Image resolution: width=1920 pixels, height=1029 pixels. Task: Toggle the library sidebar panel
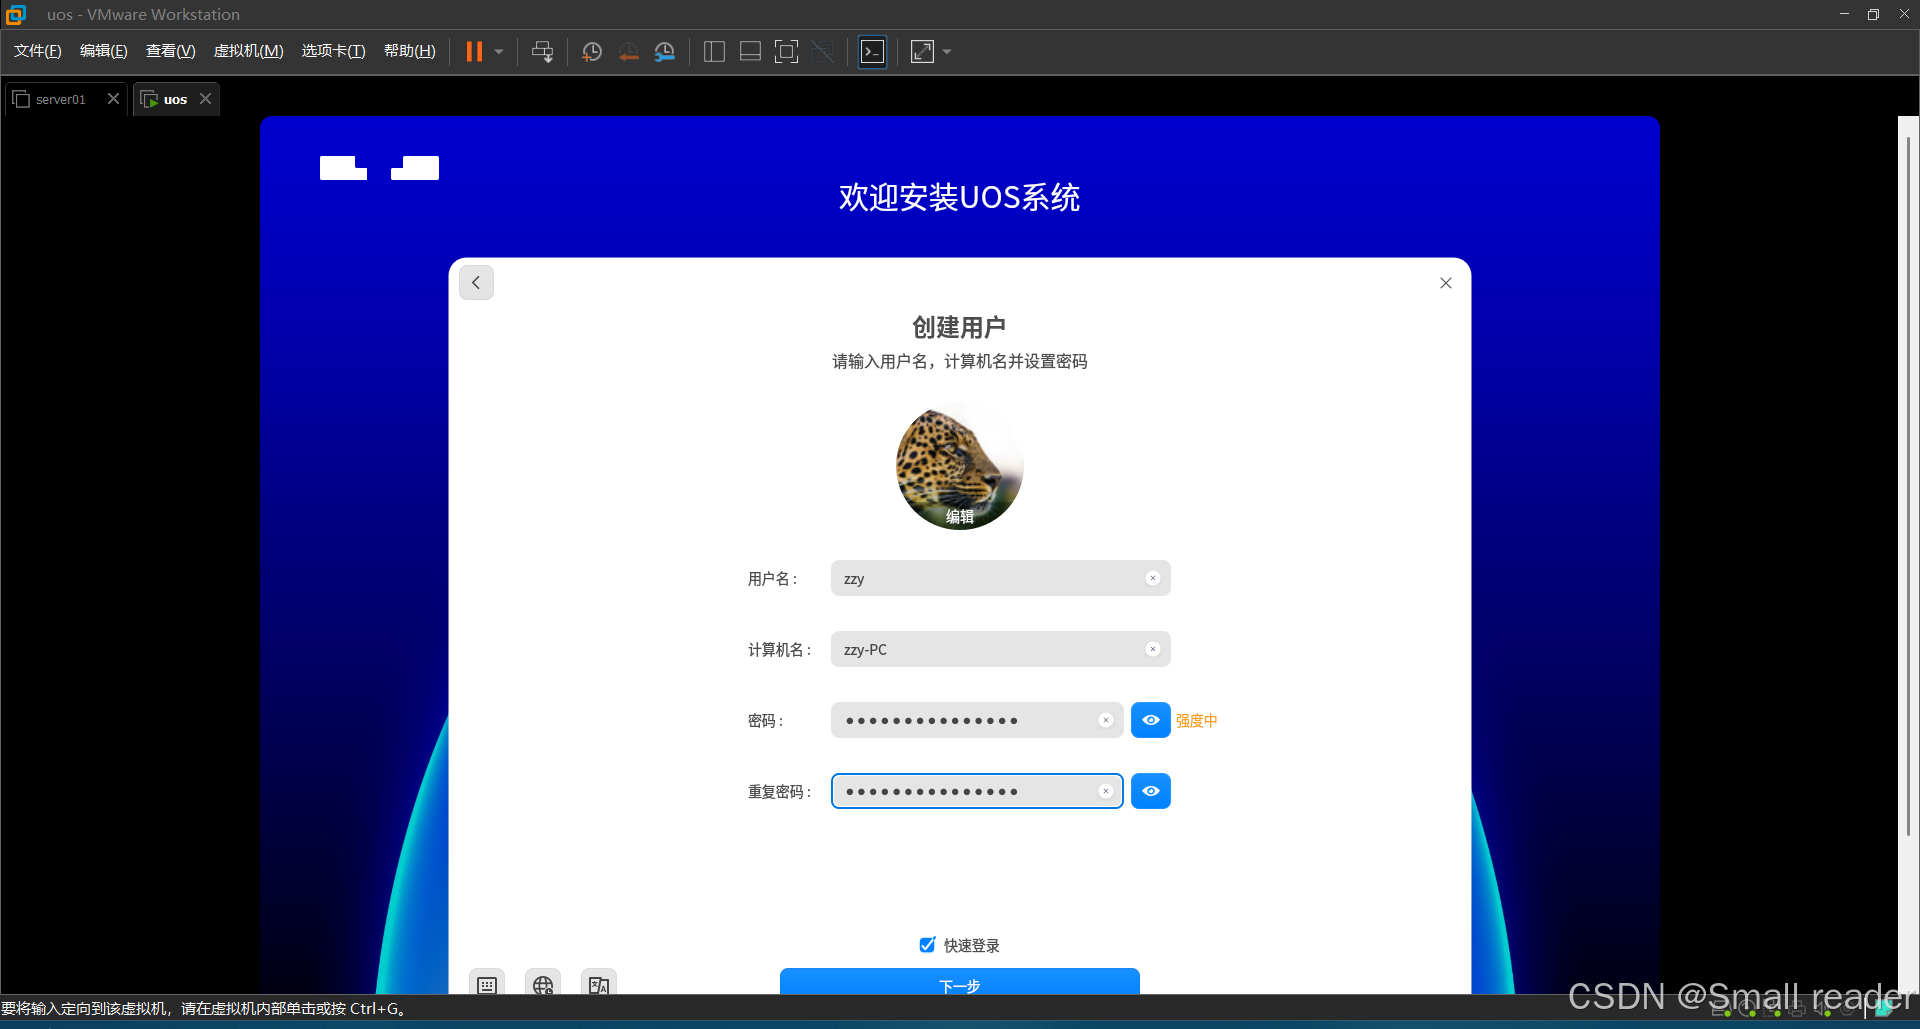(714, 52)
